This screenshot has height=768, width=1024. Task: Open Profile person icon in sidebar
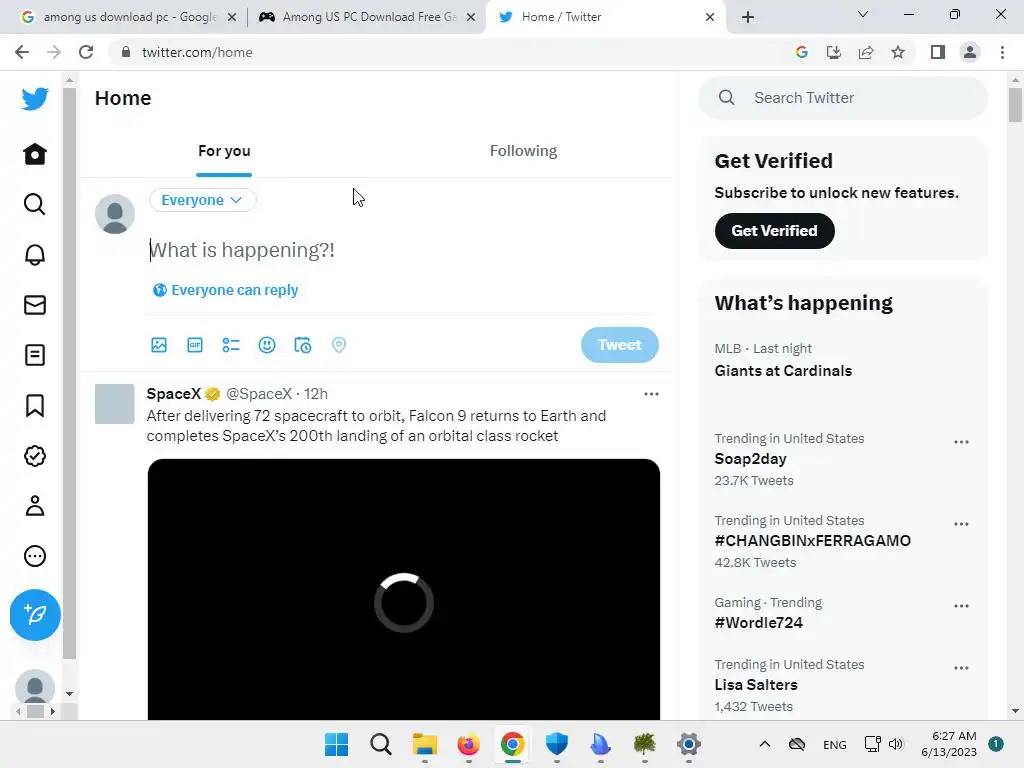pyautogui.click(x=35, y=506)
